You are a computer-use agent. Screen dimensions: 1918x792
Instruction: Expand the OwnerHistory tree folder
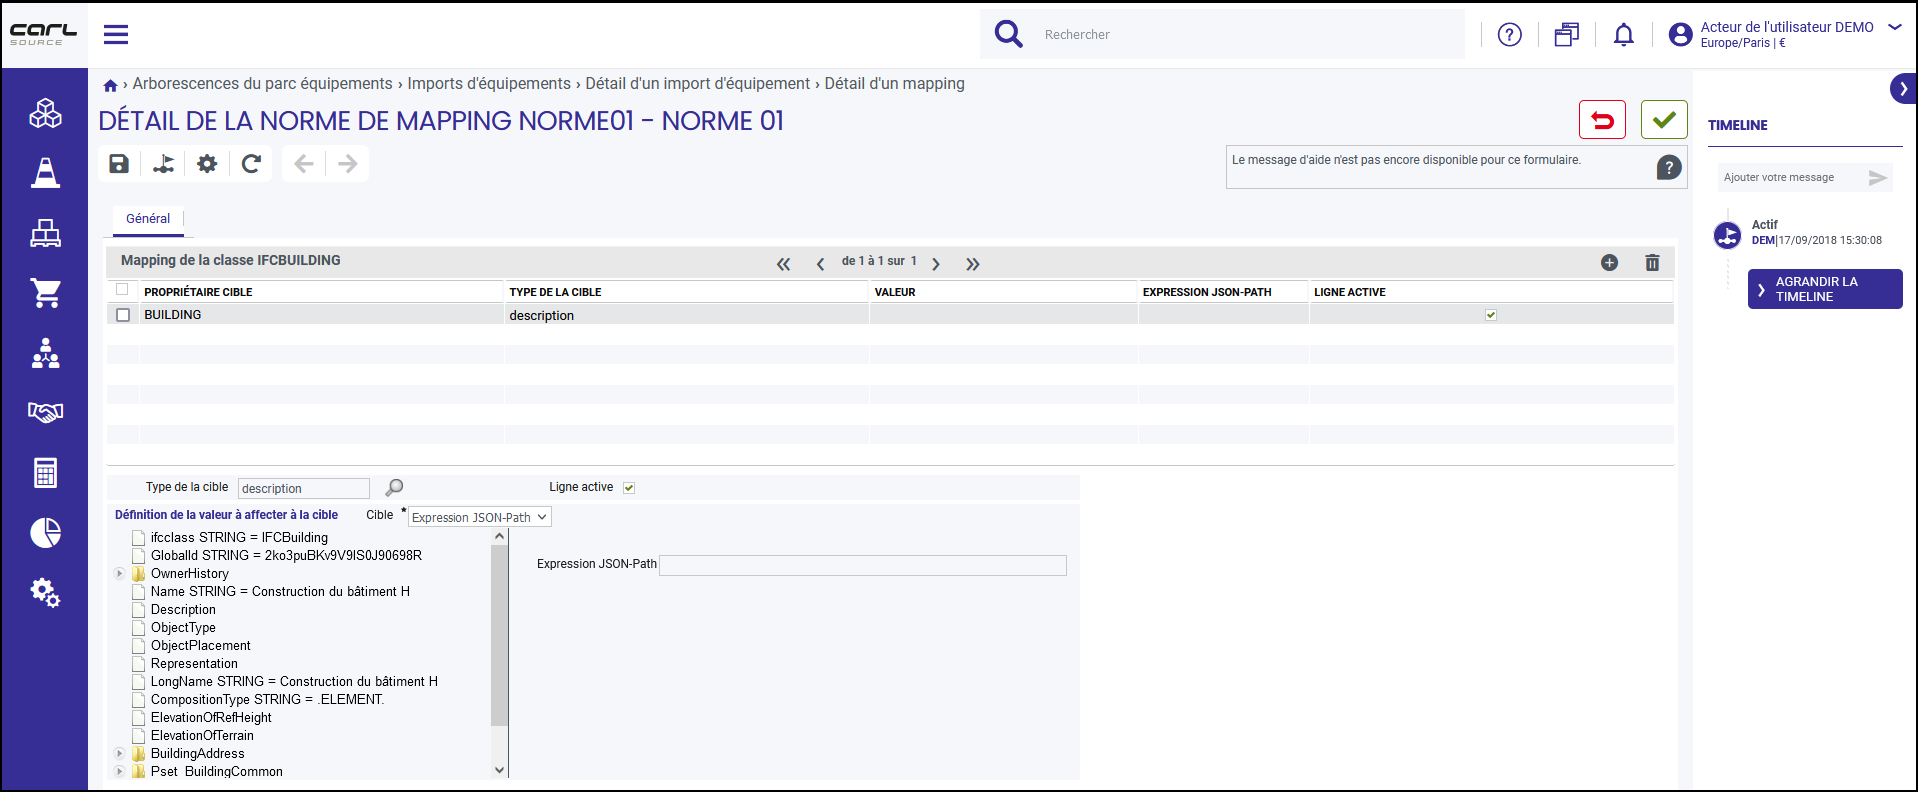pyautogui.click(x=119, y=574)
